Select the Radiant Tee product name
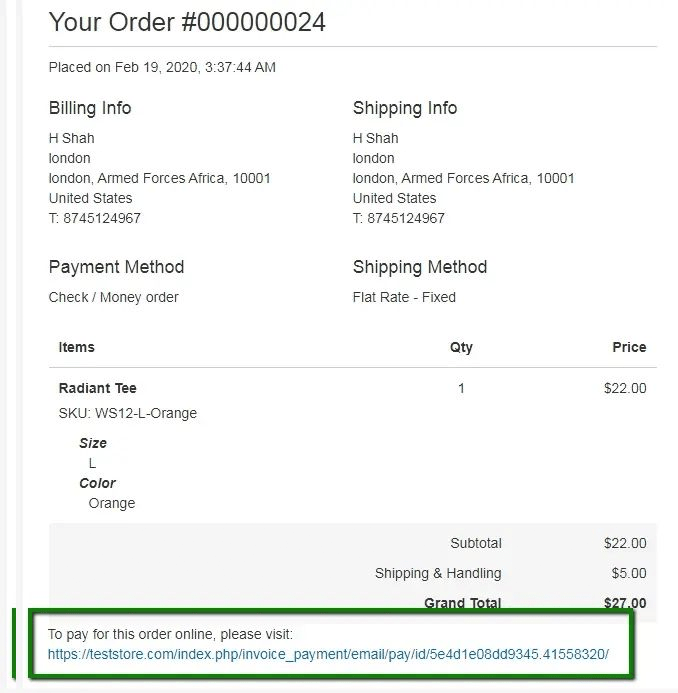 pyautogui.click(x=98, y=388)
